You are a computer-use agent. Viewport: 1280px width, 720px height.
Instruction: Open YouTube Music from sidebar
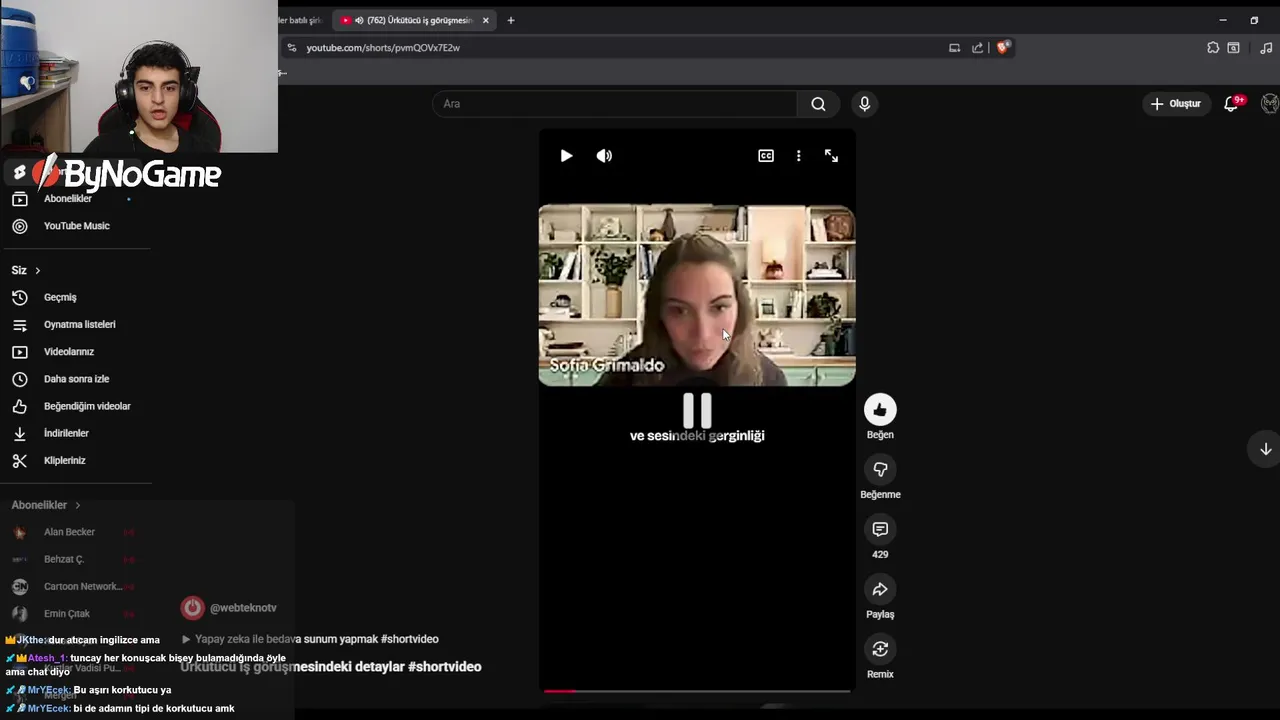click(76, 226)
